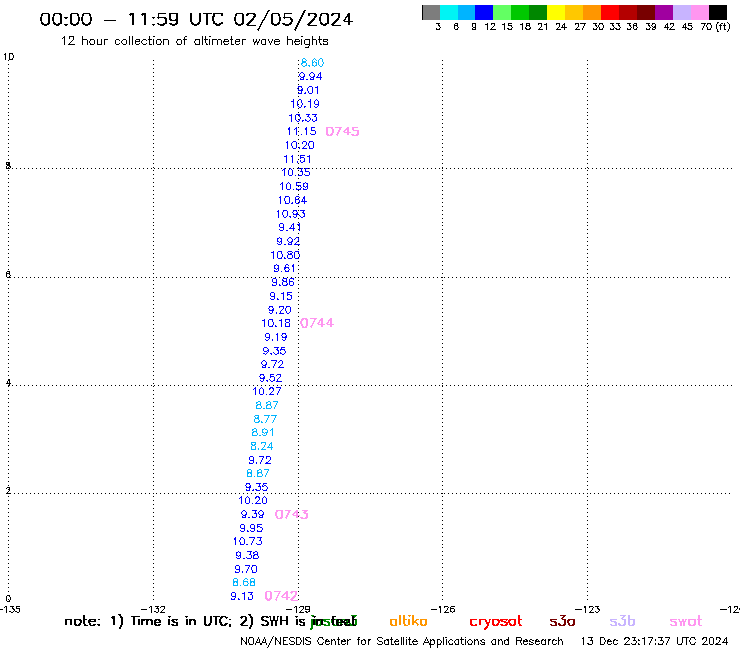The image size is (740, 650).
Task: Click the 9.01 wave height value
Action: (x=308, y=90)
